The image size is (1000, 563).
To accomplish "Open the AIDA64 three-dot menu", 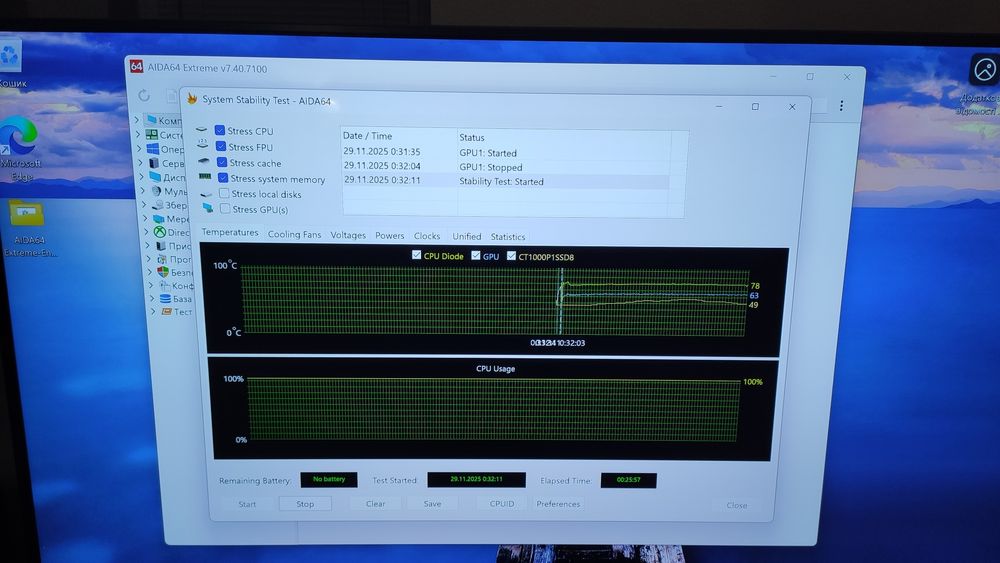I will point(841,106).
